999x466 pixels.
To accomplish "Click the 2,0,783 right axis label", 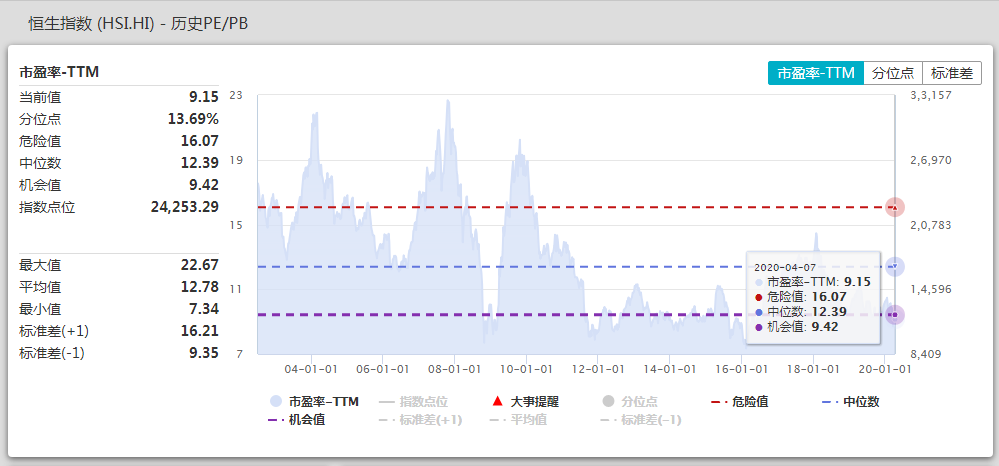I will [931, 225].
